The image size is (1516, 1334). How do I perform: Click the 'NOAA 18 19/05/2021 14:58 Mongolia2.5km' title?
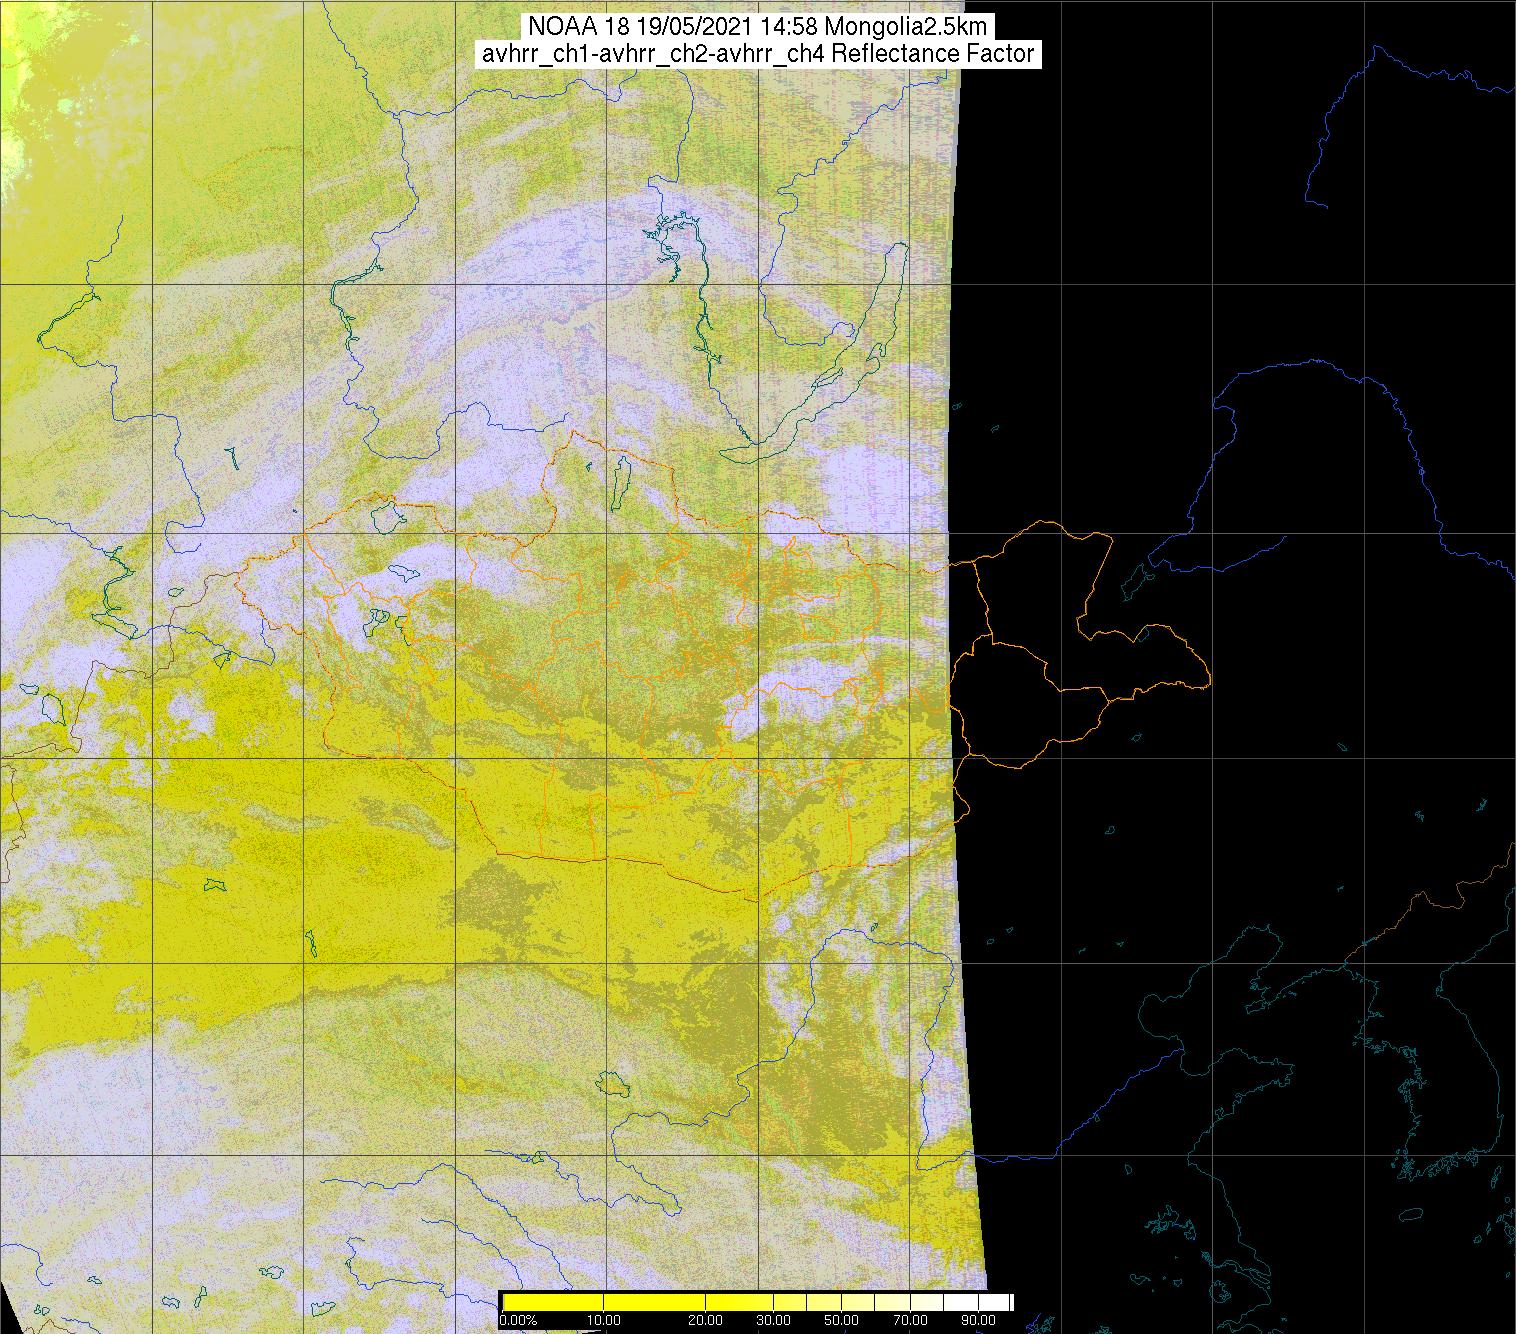757,27
